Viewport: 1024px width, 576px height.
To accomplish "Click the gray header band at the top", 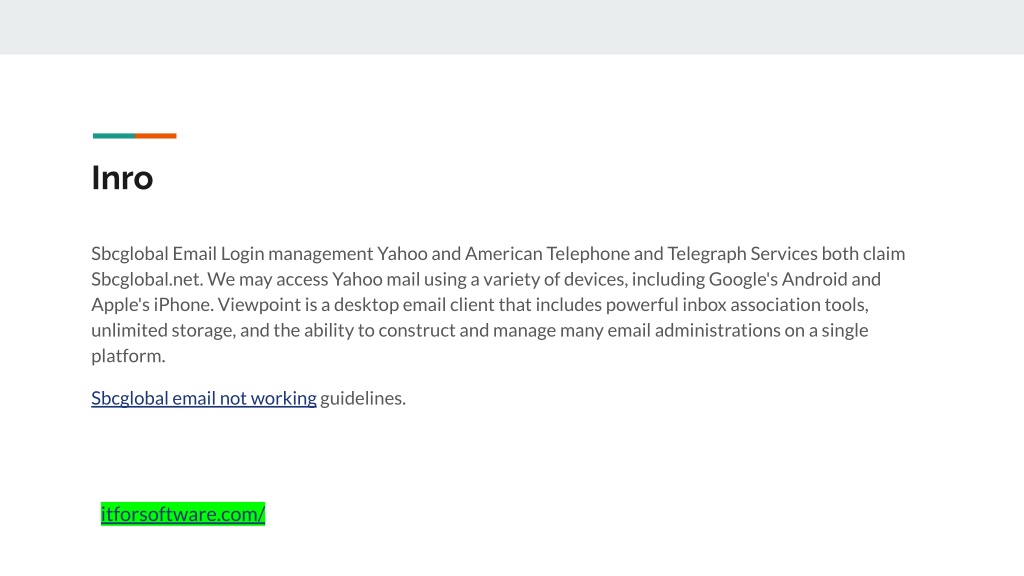I will [512, 27].
